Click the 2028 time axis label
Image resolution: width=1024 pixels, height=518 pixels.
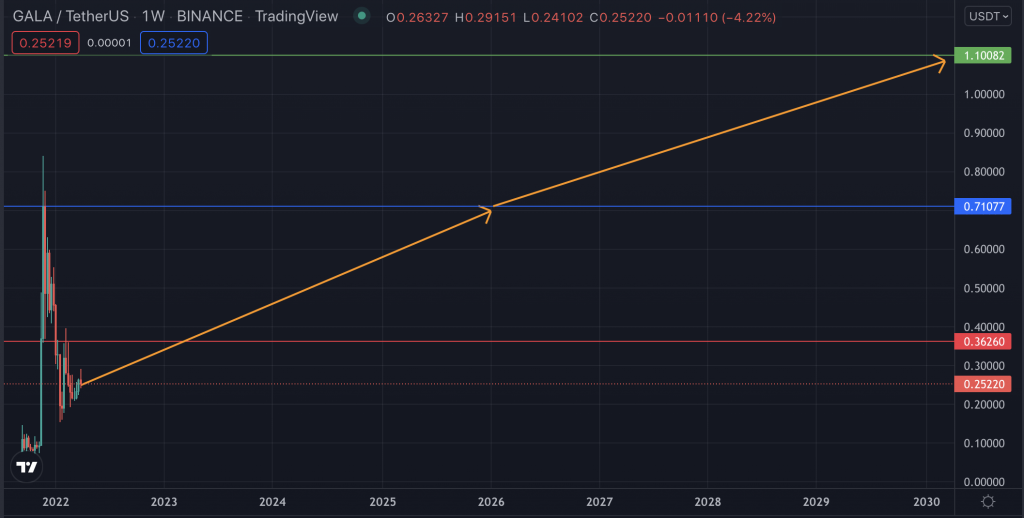pyautogui.click(x=708, y=502)
